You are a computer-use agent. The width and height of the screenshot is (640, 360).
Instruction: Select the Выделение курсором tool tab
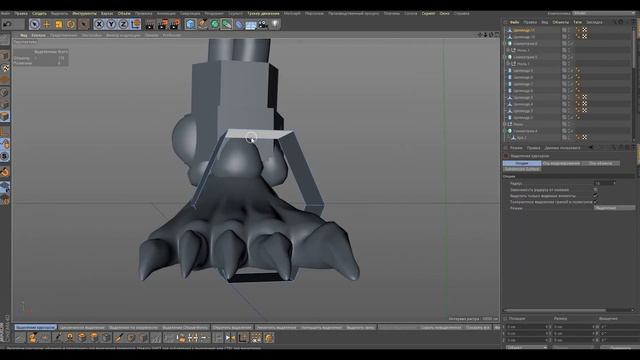(x=36, y=327)
